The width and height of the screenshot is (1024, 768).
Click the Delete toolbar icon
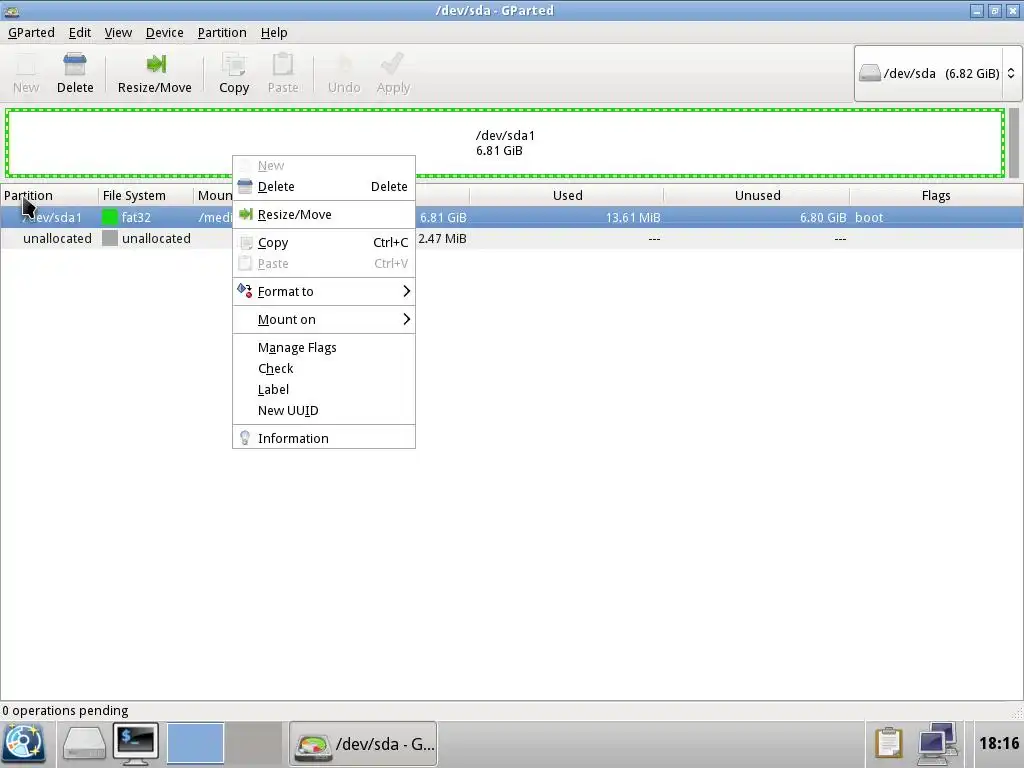(74, 65)
